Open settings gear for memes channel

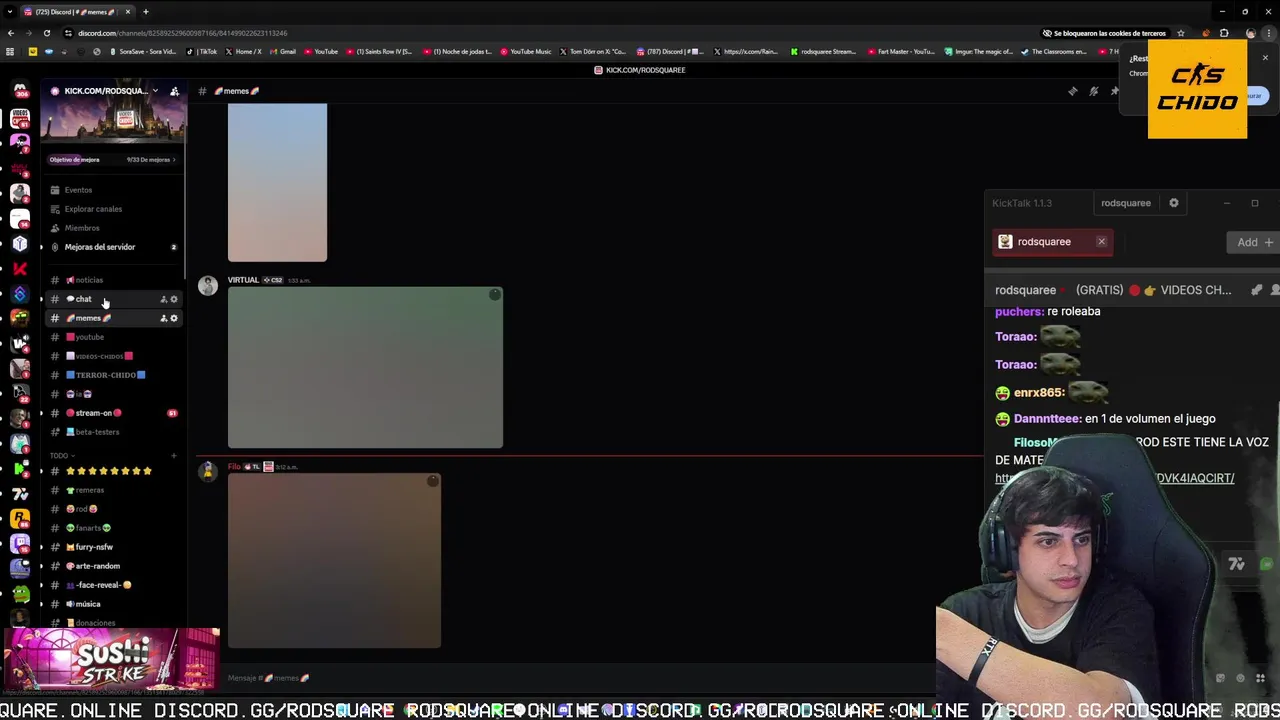pyautogui.click(x=174, y=318)
